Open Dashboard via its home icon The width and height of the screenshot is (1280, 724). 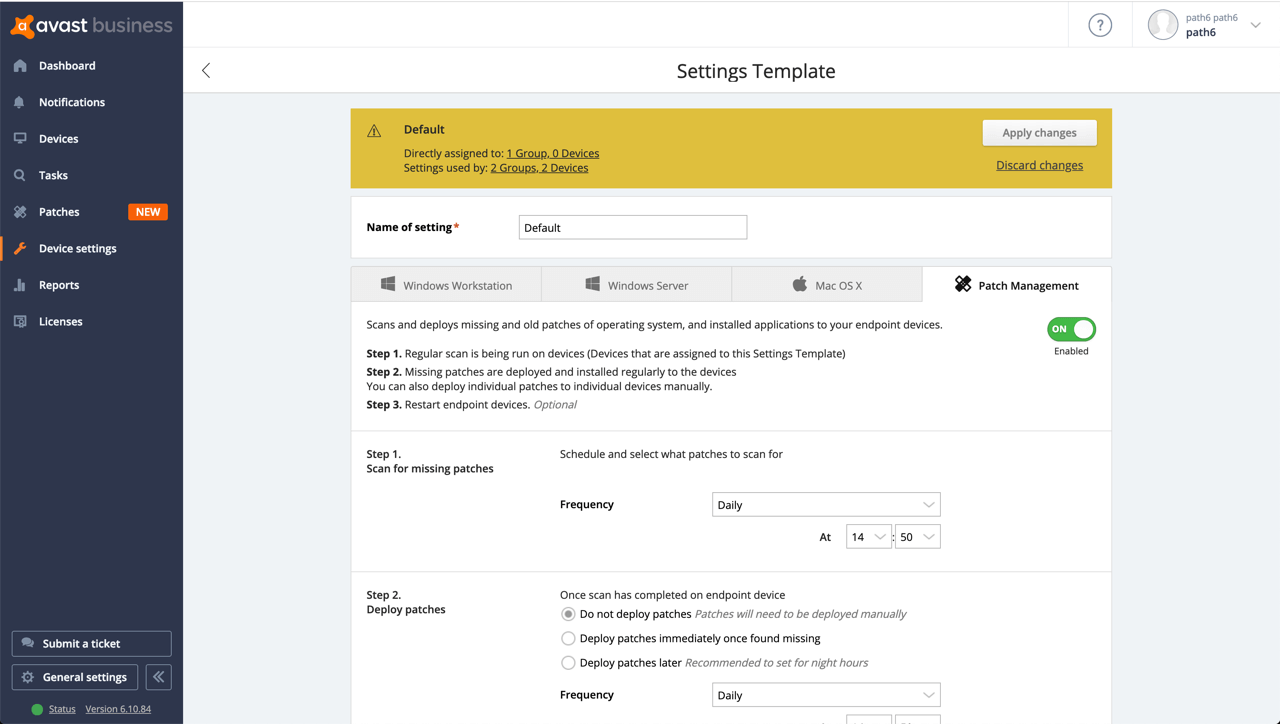[20, 66]
